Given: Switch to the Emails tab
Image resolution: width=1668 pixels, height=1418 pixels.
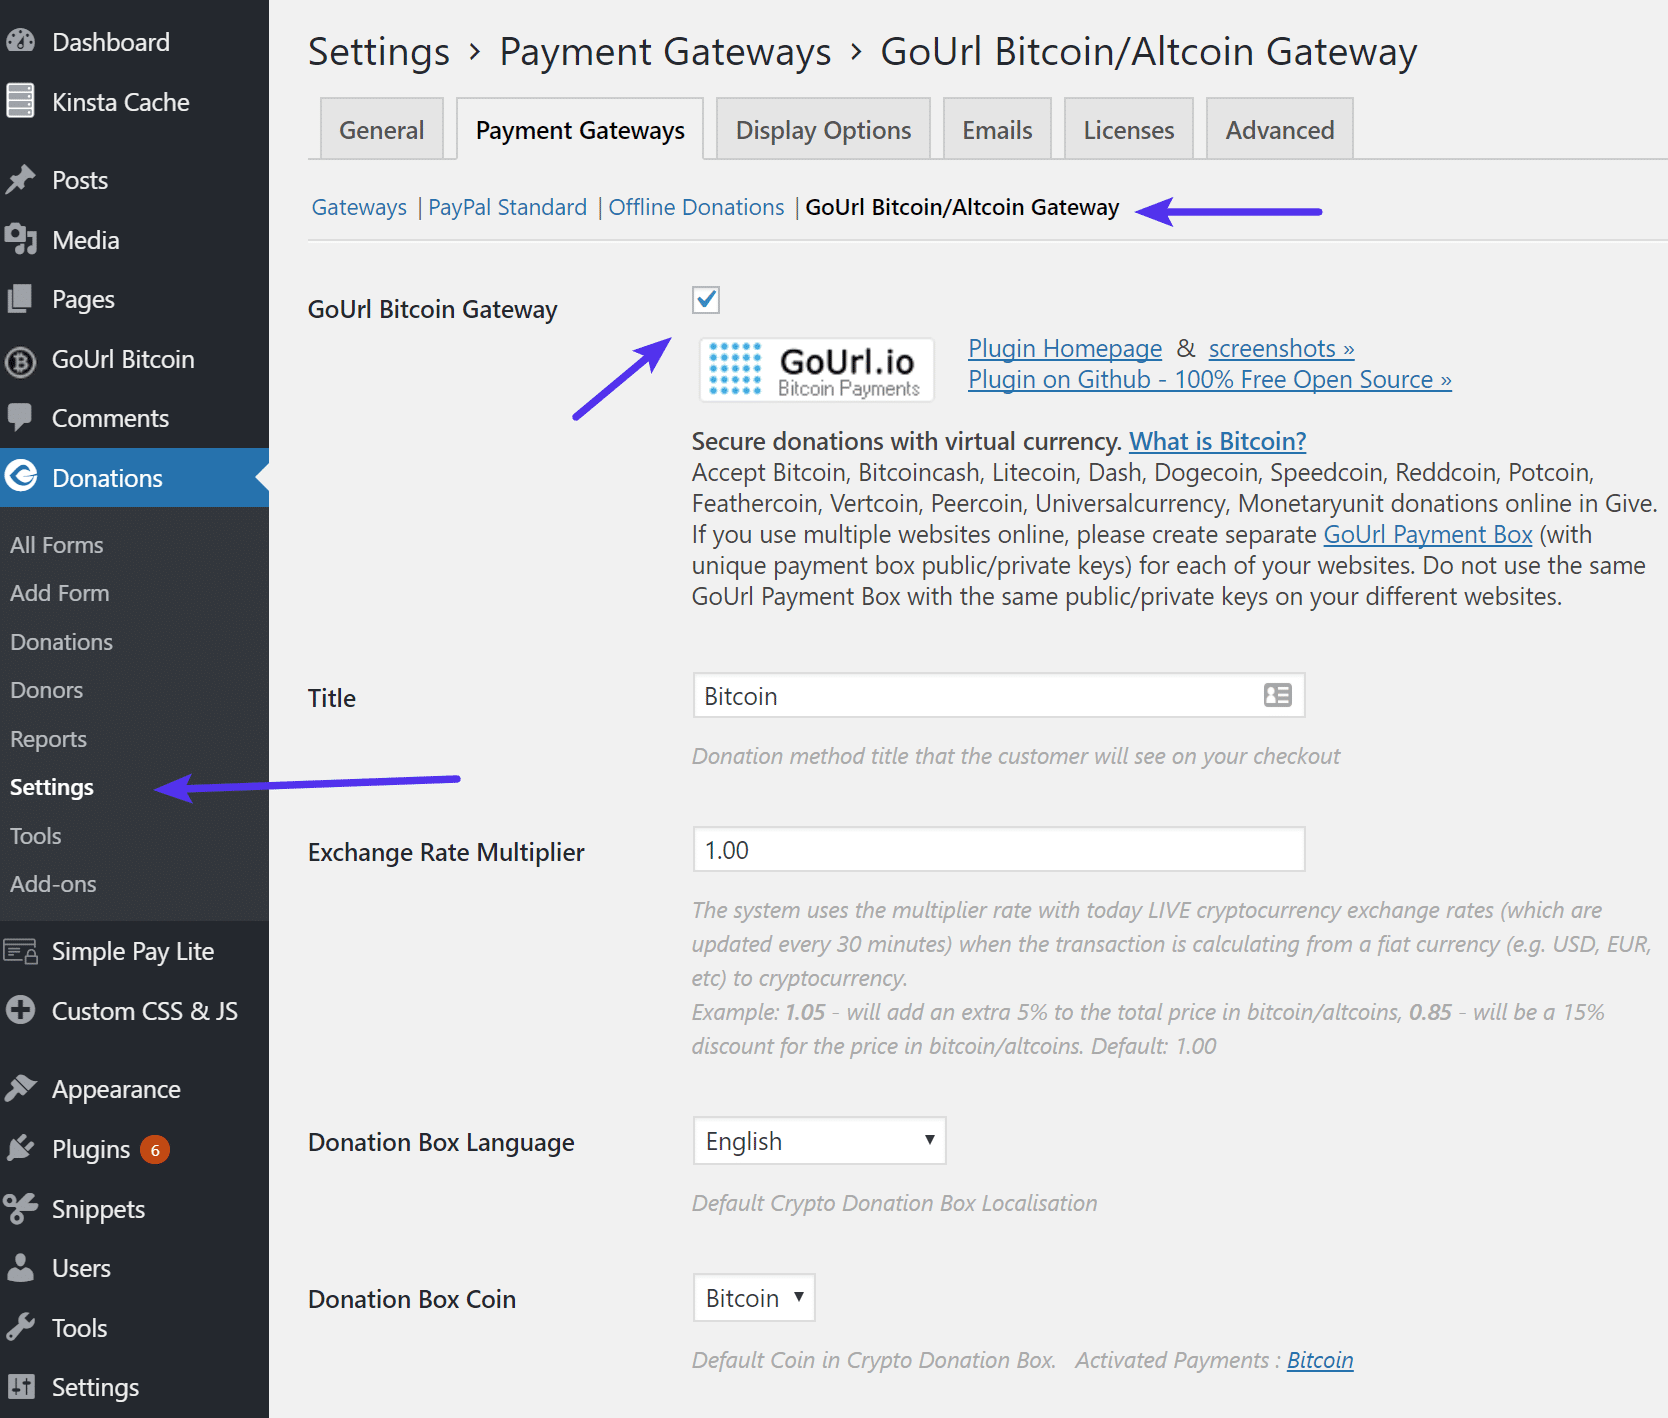Looking at the screenshot, I should tap(997, 130).
